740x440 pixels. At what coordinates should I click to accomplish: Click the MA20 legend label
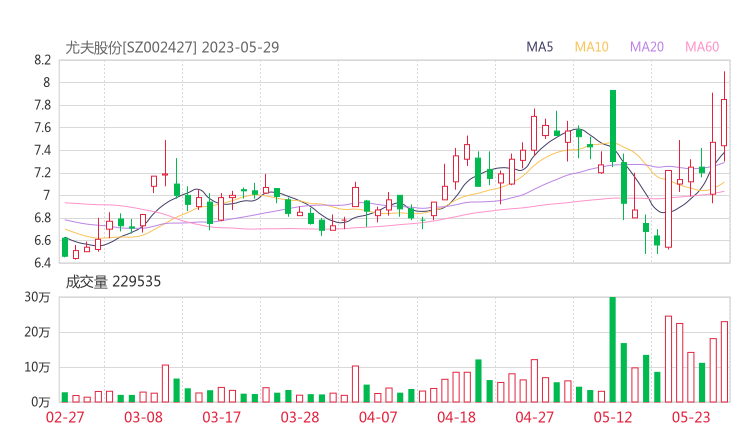(647, 47)
